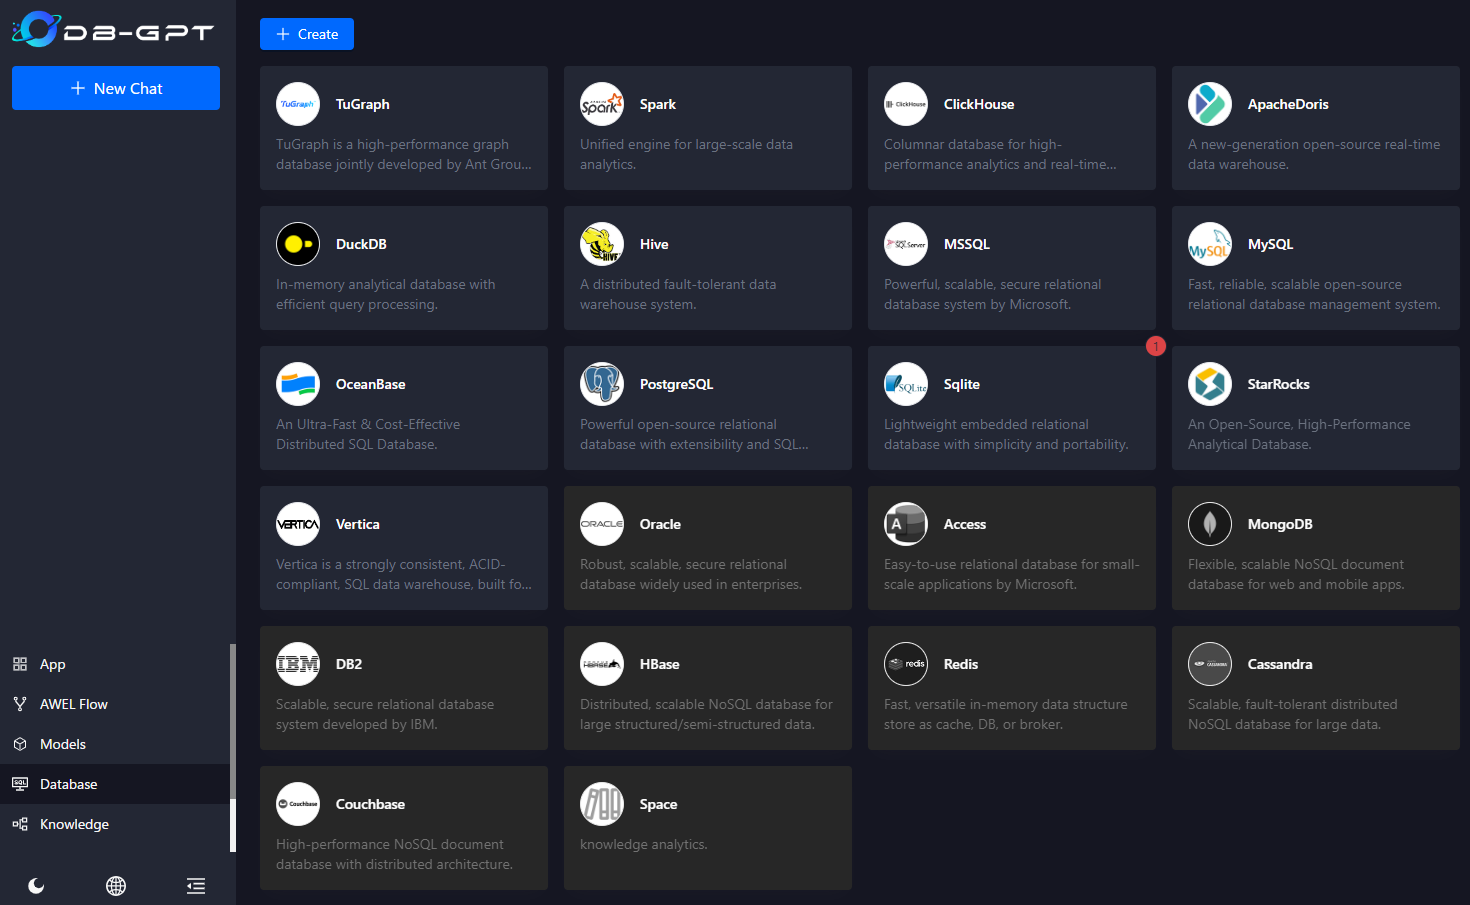This screenshot has height=905, width=1470.
Task: Click the MSSQL description text
Action: coord(993,294)
